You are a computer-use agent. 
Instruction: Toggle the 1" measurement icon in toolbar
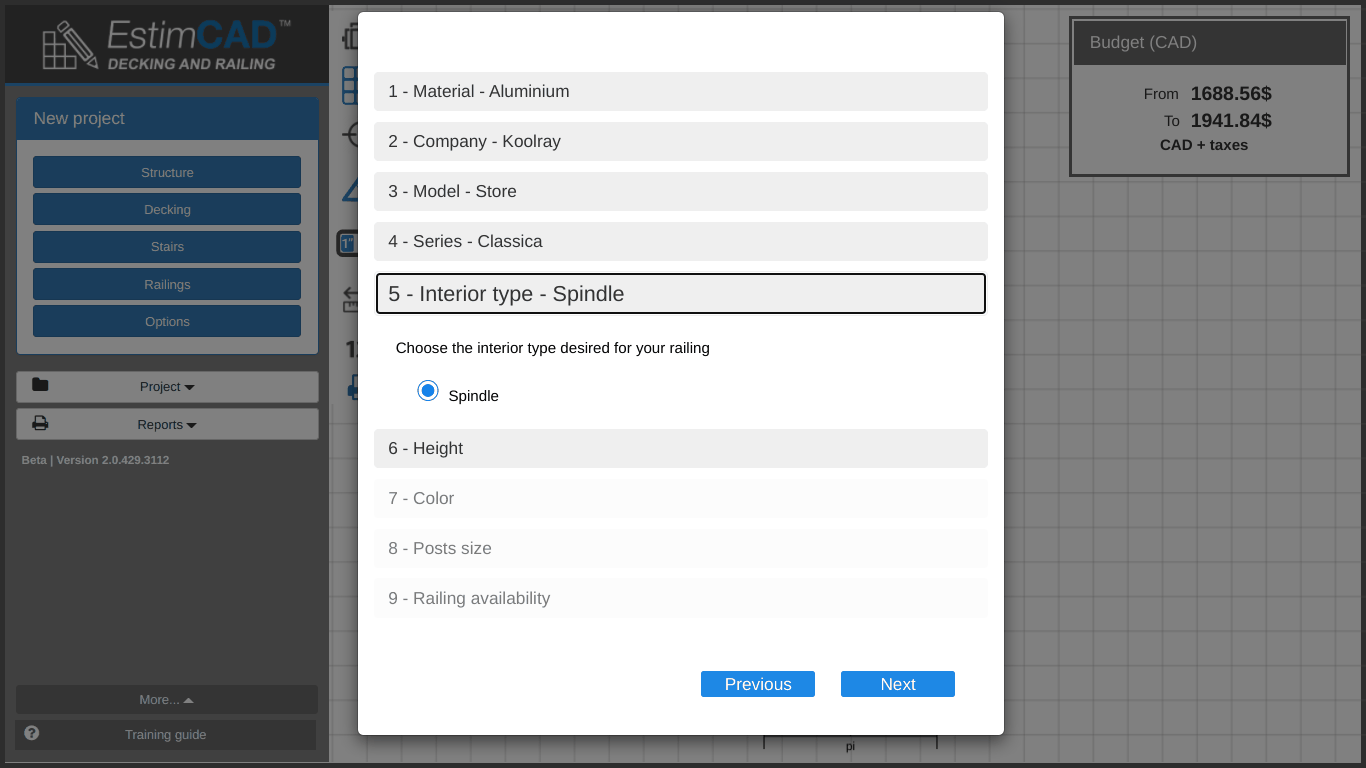tap(347, 242)
